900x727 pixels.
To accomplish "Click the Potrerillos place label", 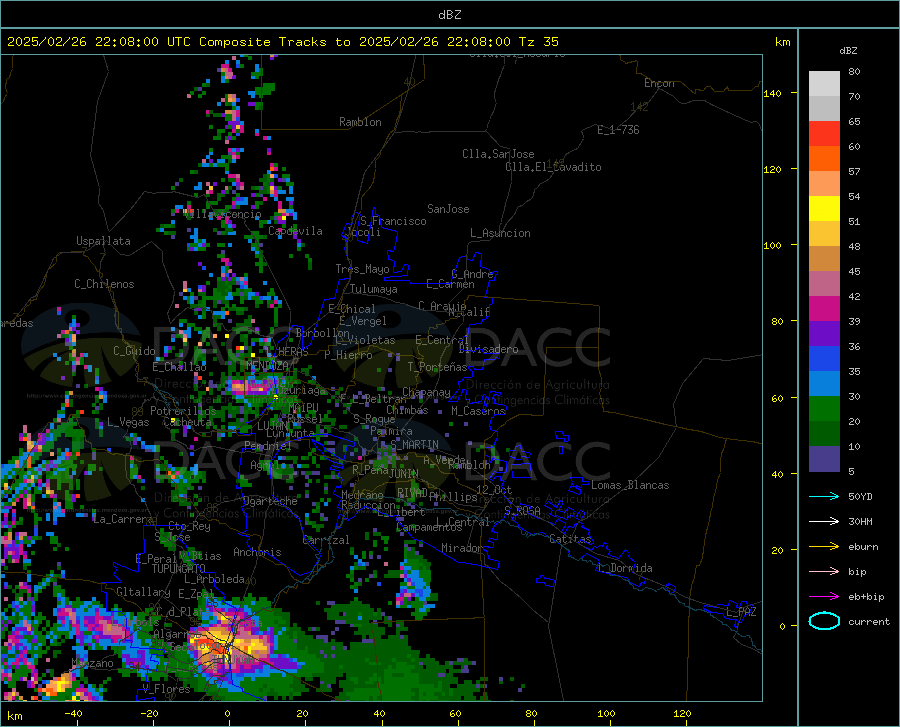I will coord(183,411).
